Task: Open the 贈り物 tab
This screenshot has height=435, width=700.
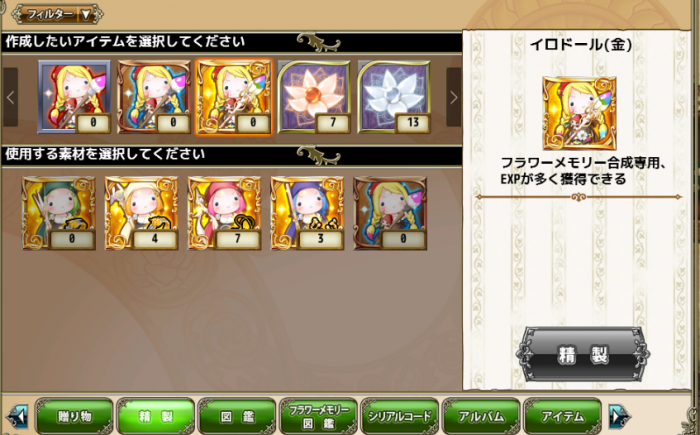Action: [x=74, y=416]
